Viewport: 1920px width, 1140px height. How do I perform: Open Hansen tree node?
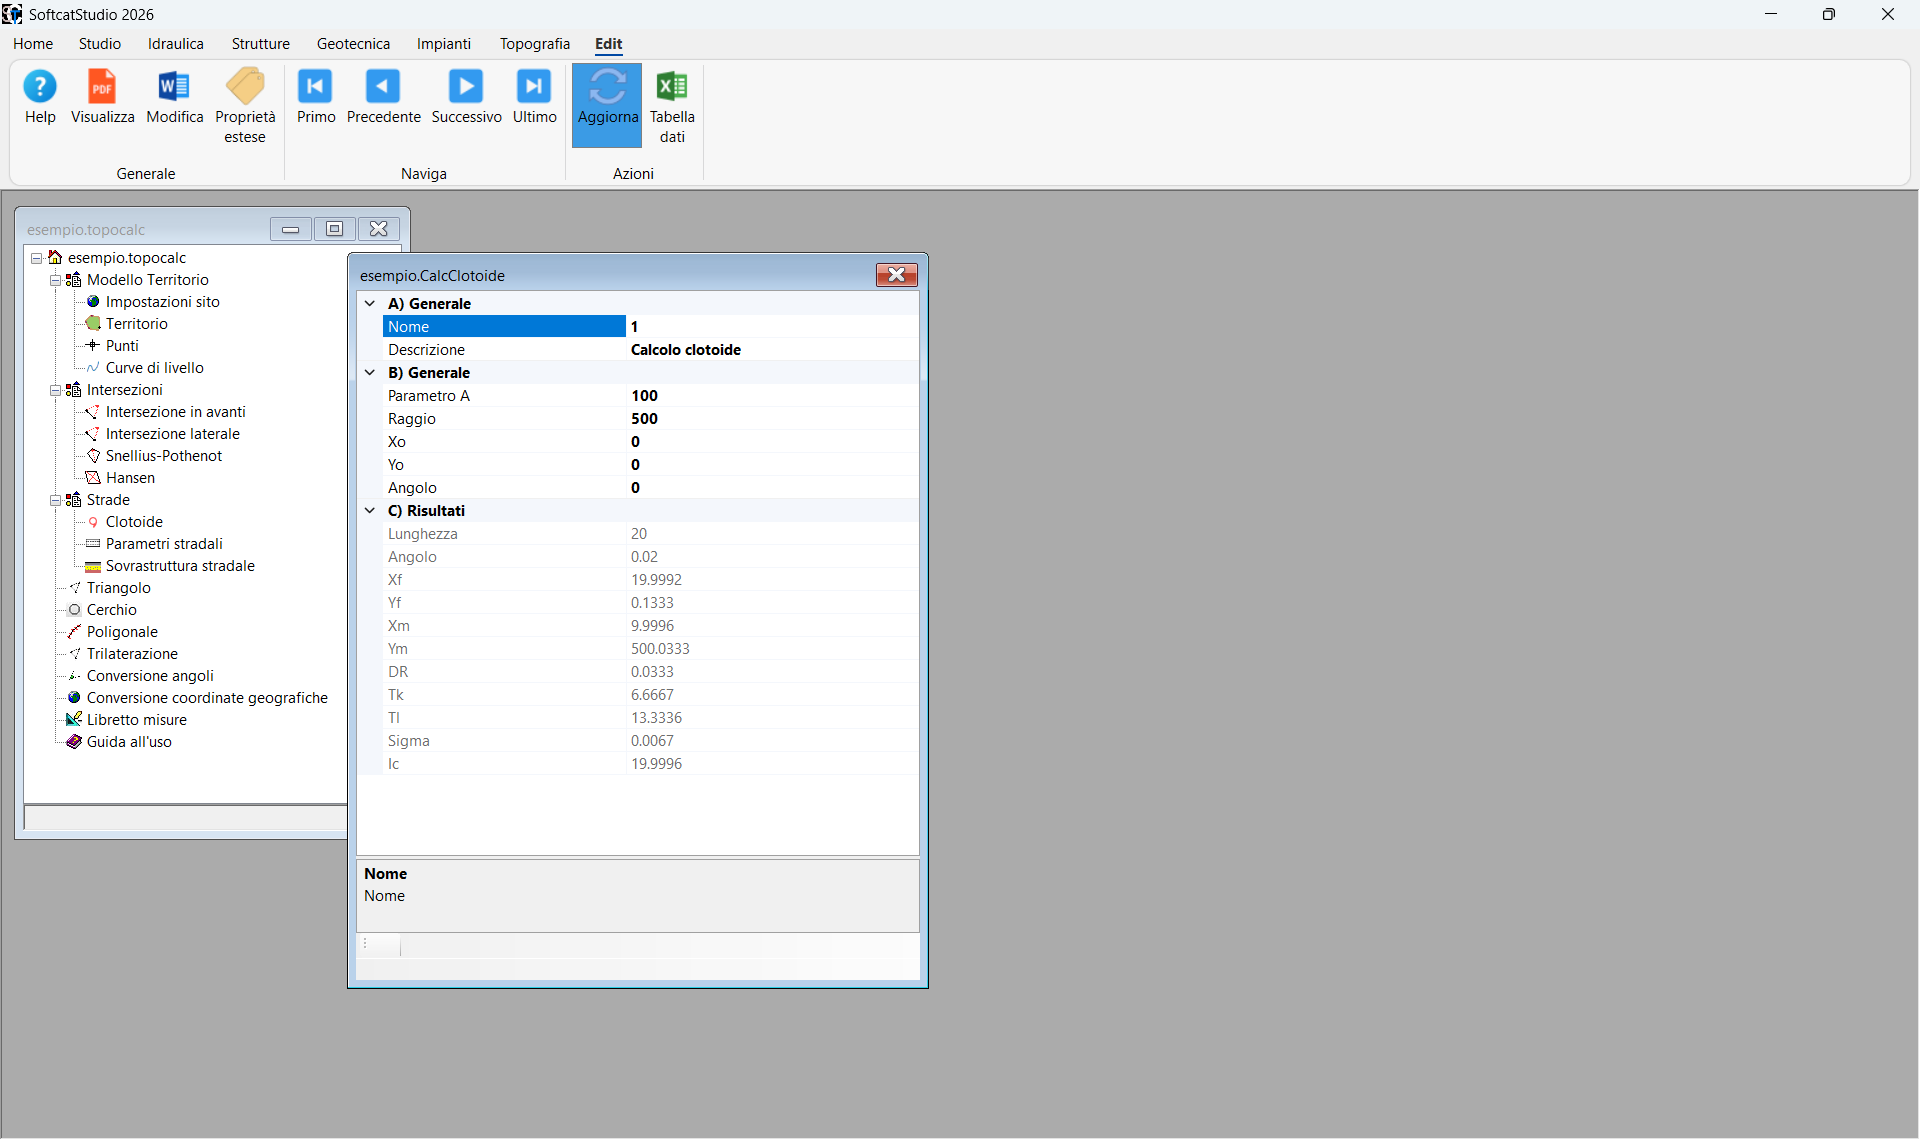click(130, 478)
